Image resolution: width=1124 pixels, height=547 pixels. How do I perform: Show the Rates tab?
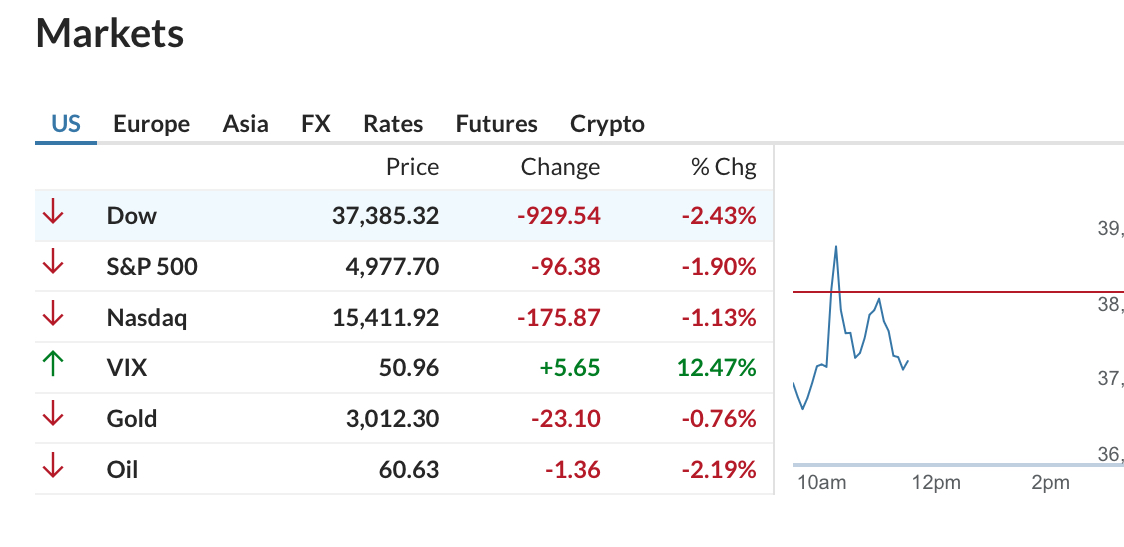[x=393, y=124]
